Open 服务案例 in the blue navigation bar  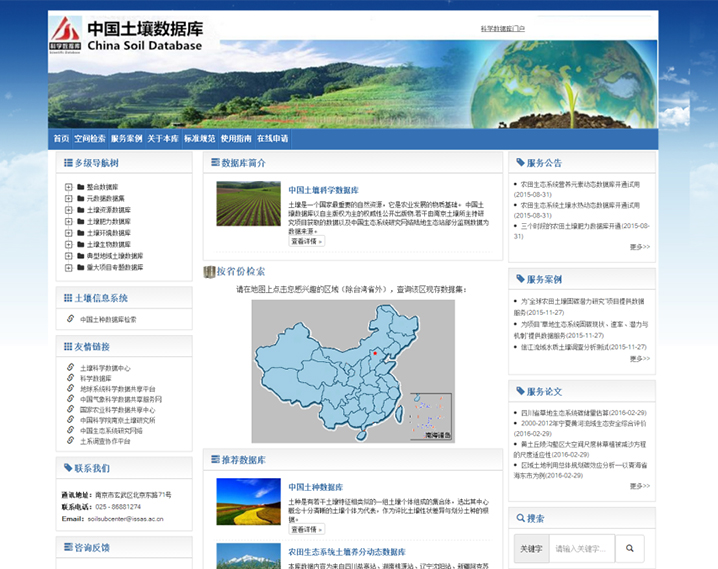pyautogui.click(x=126, y=138)
